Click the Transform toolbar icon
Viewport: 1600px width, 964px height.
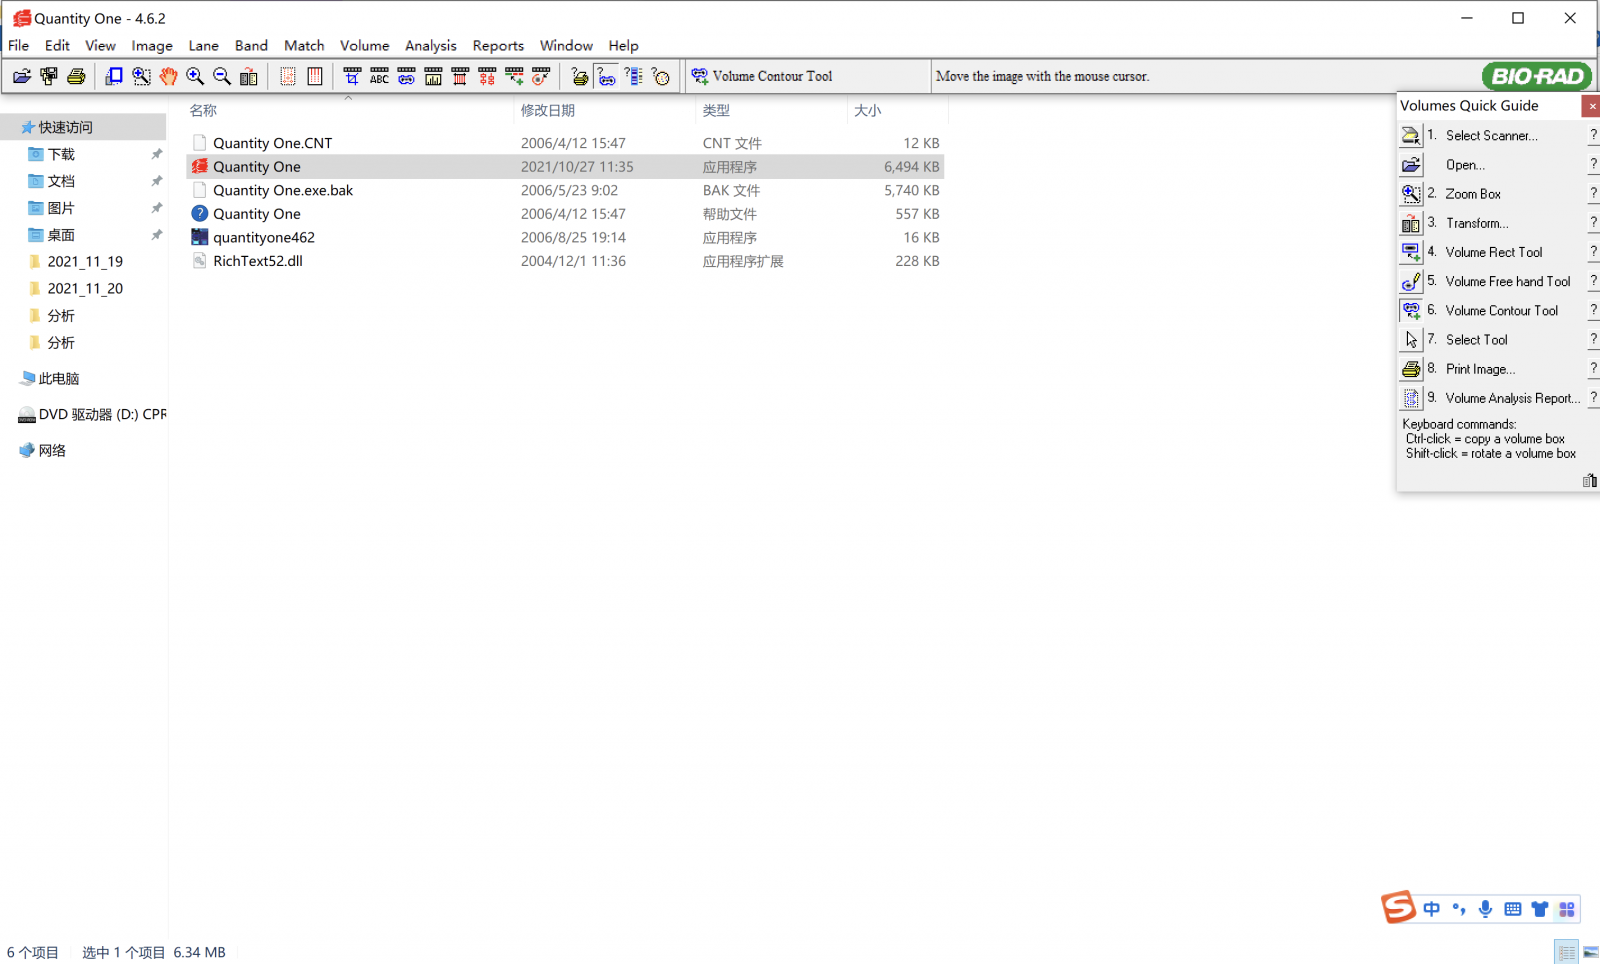(x=249, y=76)
